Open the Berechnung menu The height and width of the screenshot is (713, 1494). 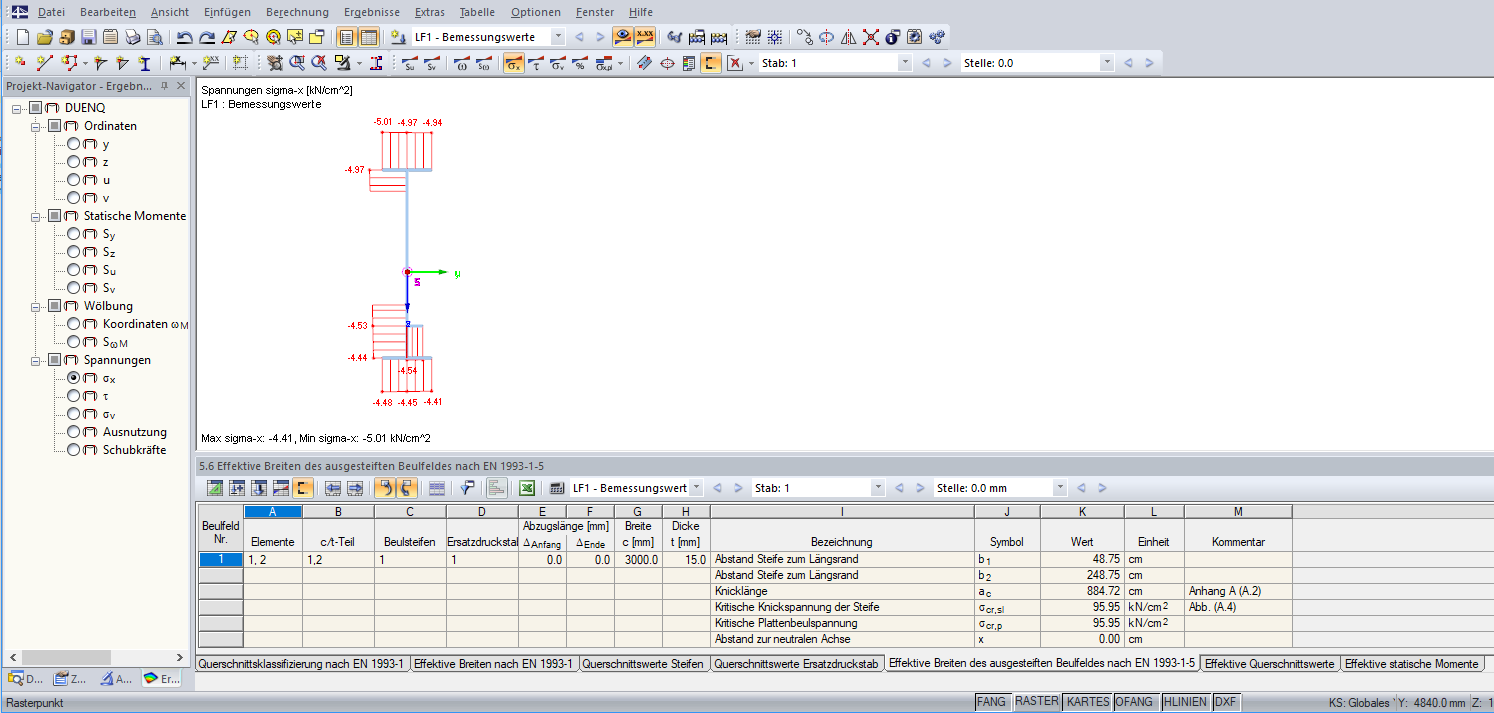point(297,12)
